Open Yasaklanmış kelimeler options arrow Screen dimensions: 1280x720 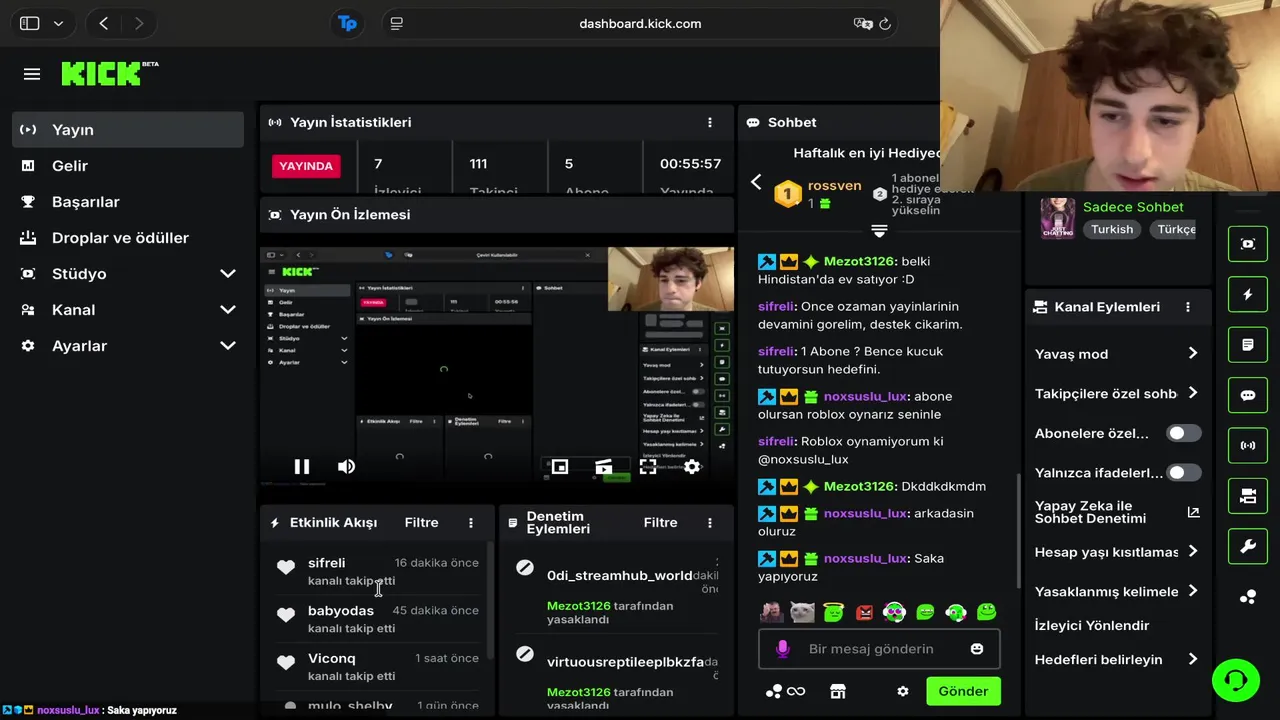pos(1193,591)
